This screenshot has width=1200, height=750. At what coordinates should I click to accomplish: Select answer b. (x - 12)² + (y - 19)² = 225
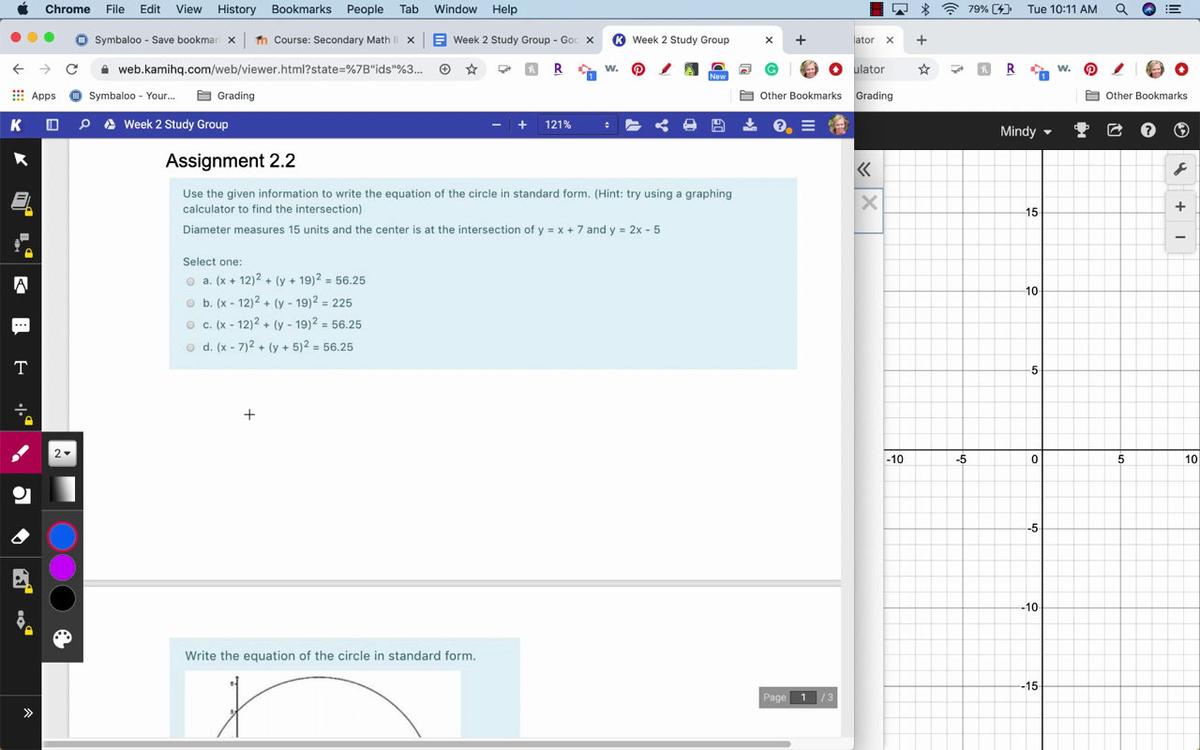[190, 303]
